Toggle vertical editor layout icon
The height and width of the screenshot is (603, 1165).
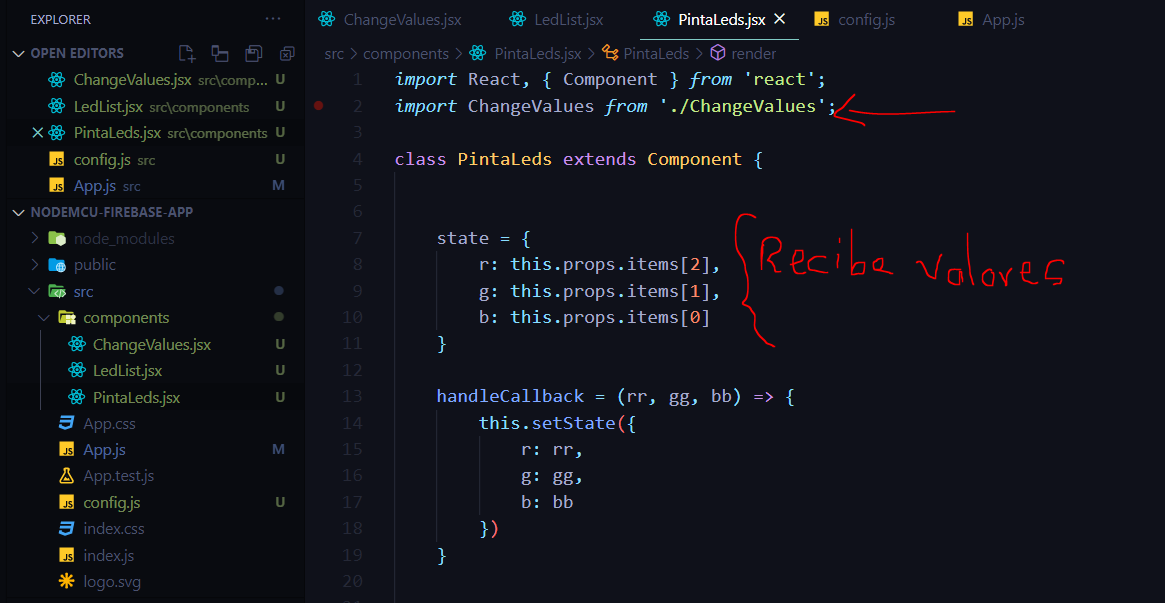221,54
